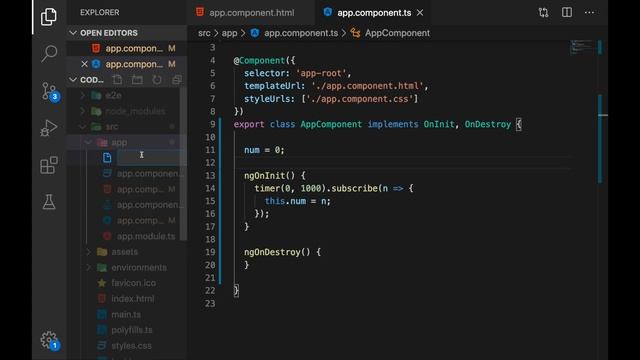The width and height of the screenshot is (640, 360).
Task: Select HTML file in Open Editors list
Action: [127, 49]
